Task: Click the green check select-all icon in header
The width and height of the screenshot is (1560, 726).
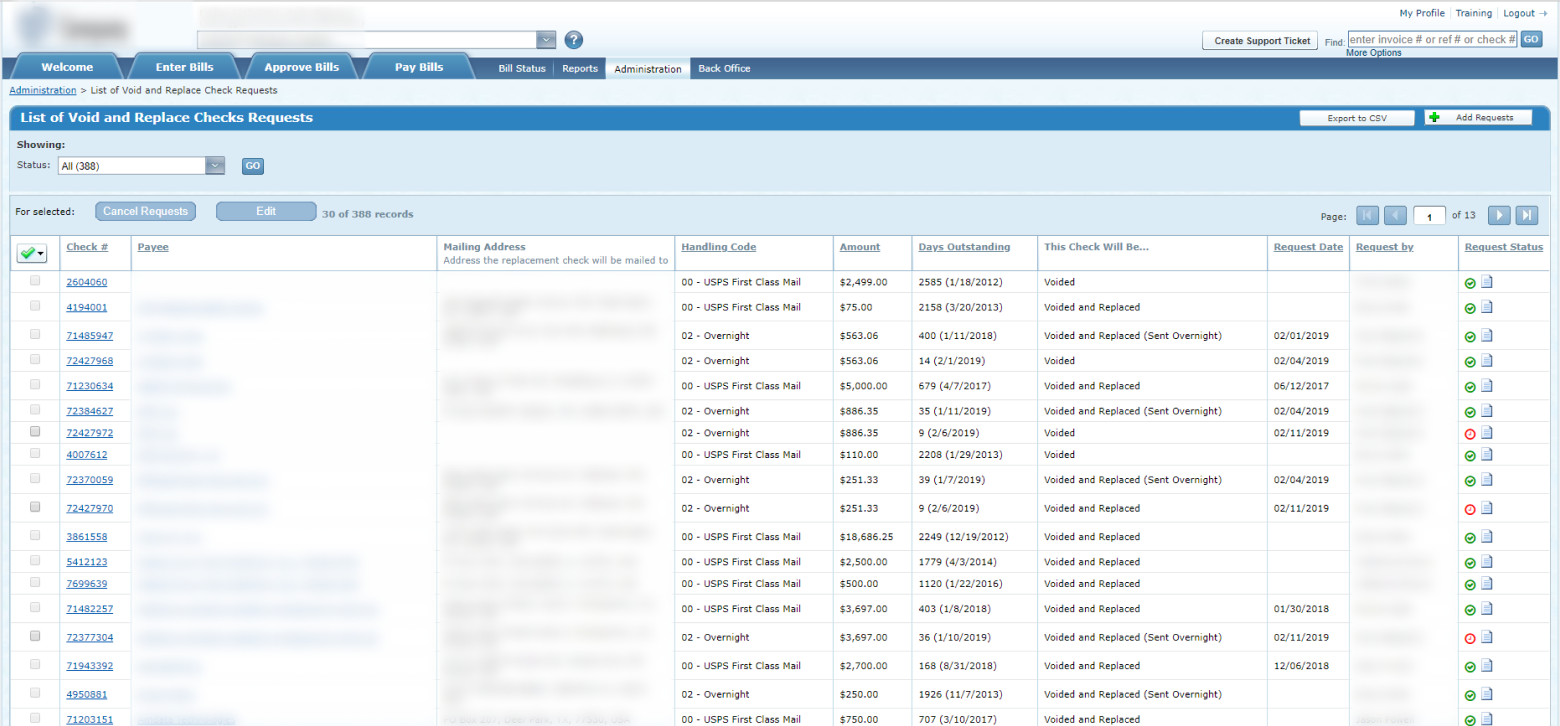Action: [x=29, y=253]
